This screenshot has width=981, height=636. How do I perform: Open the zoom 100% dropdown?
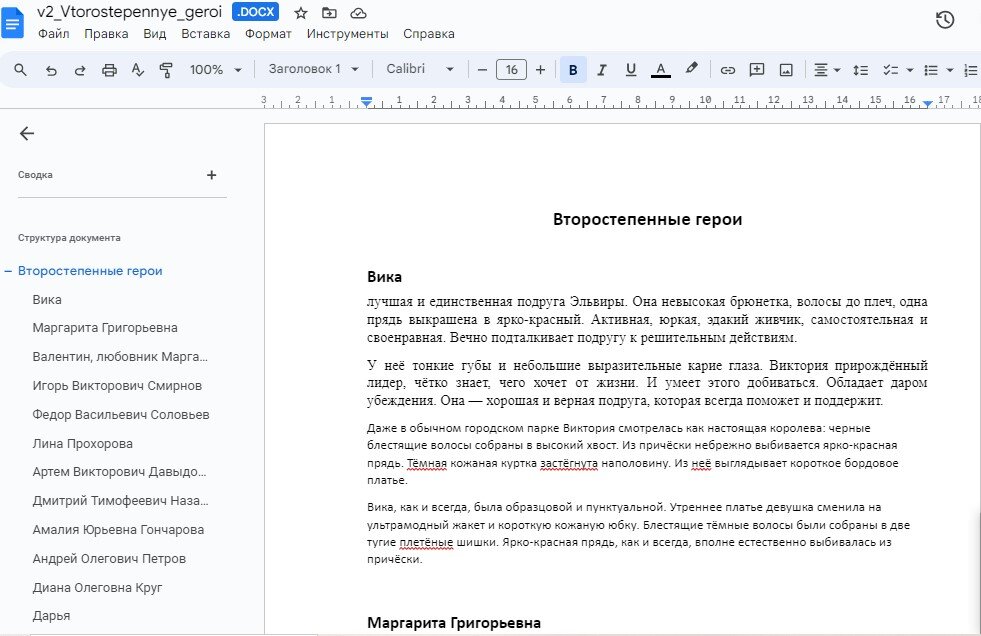pyautogui.click(x=215, y=69)
